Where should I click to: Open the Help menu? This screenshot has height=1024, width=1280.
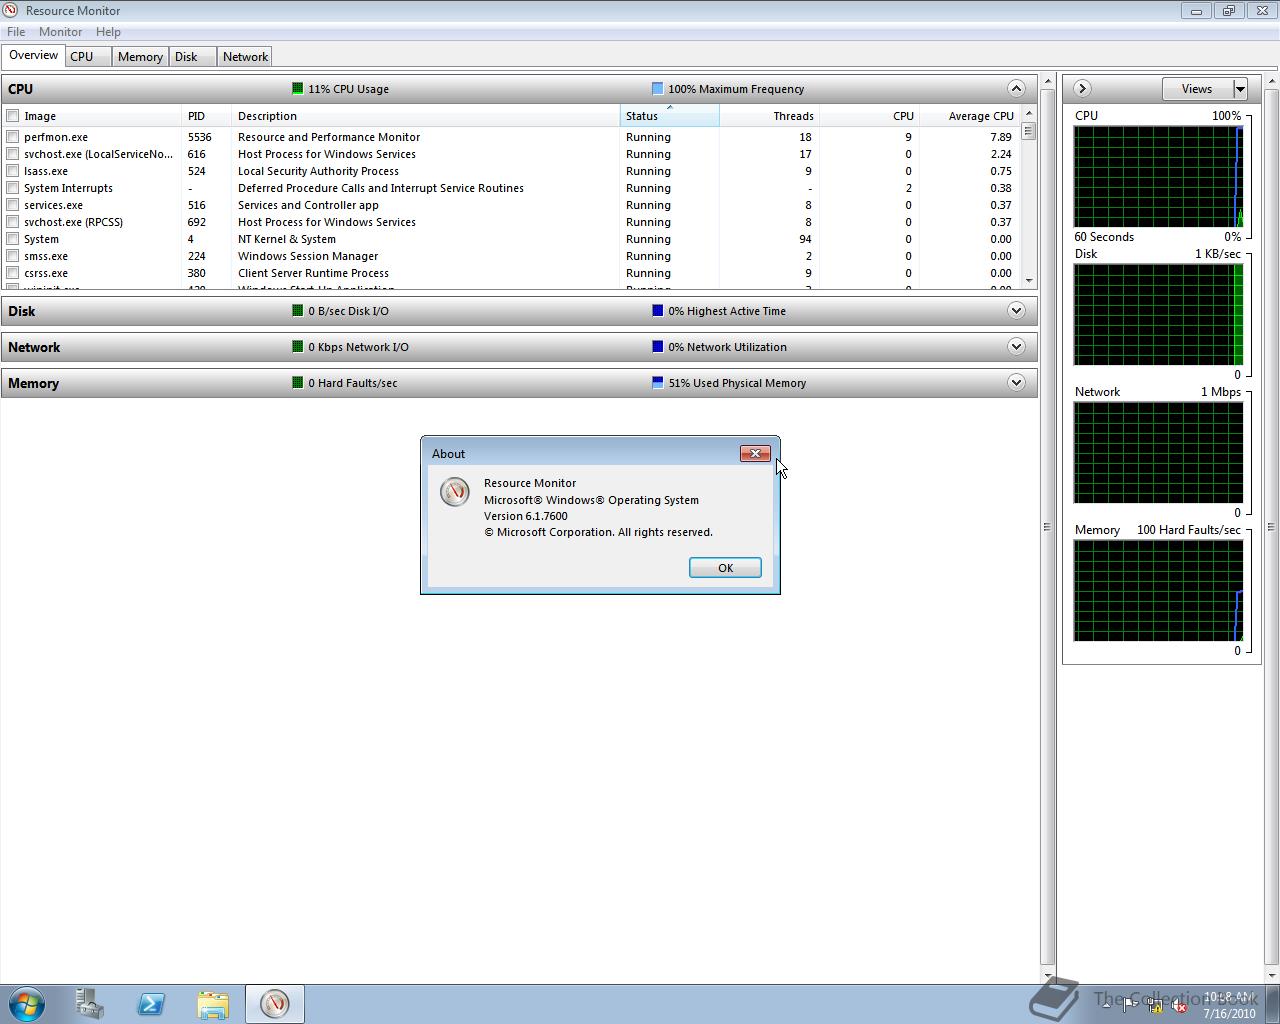pos(108,32)
